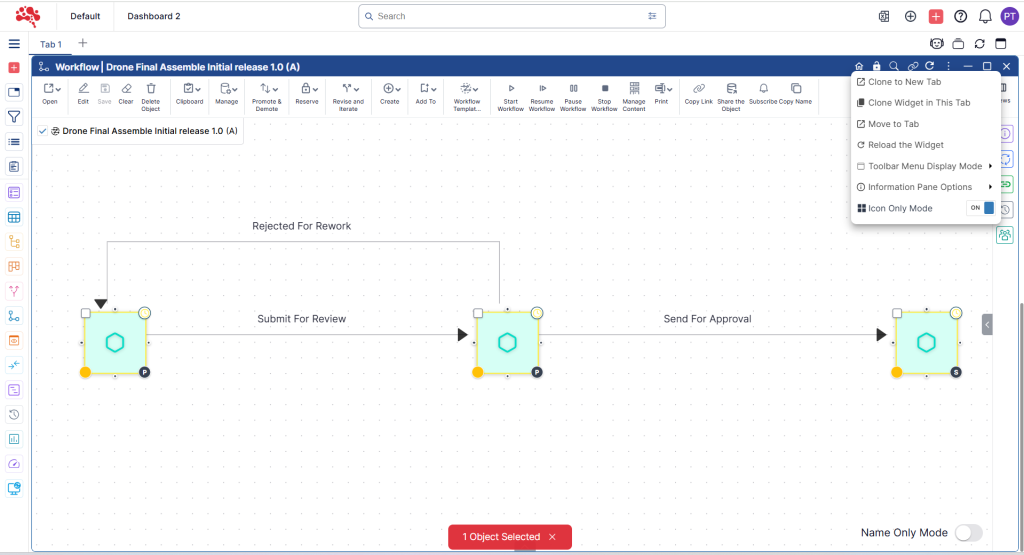Screen dimensions: 1024x555
Task: Switch to the Dashboard 2 tab
Action: (x=153, y=16)
